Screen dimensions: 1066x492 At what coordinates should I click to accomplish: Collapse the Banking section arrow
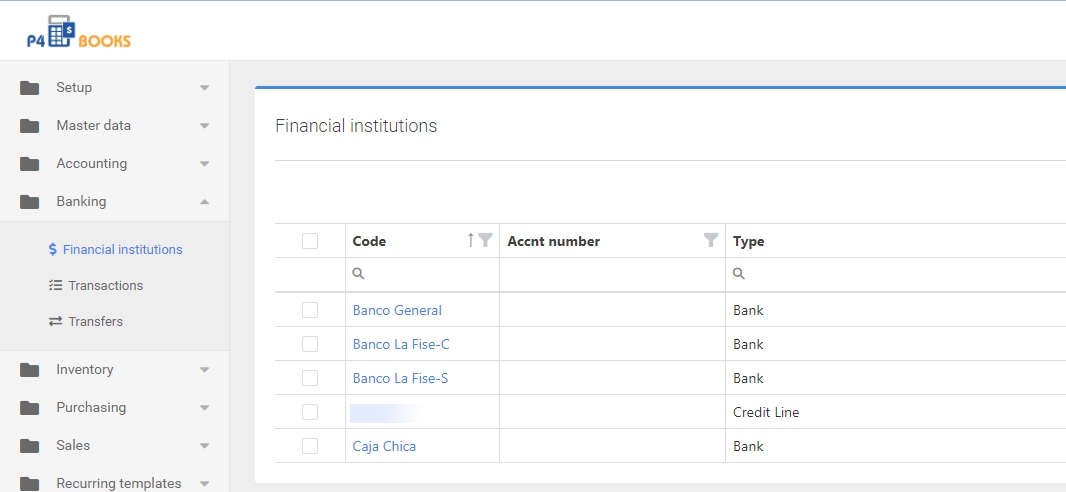click(x=204, y=202)
